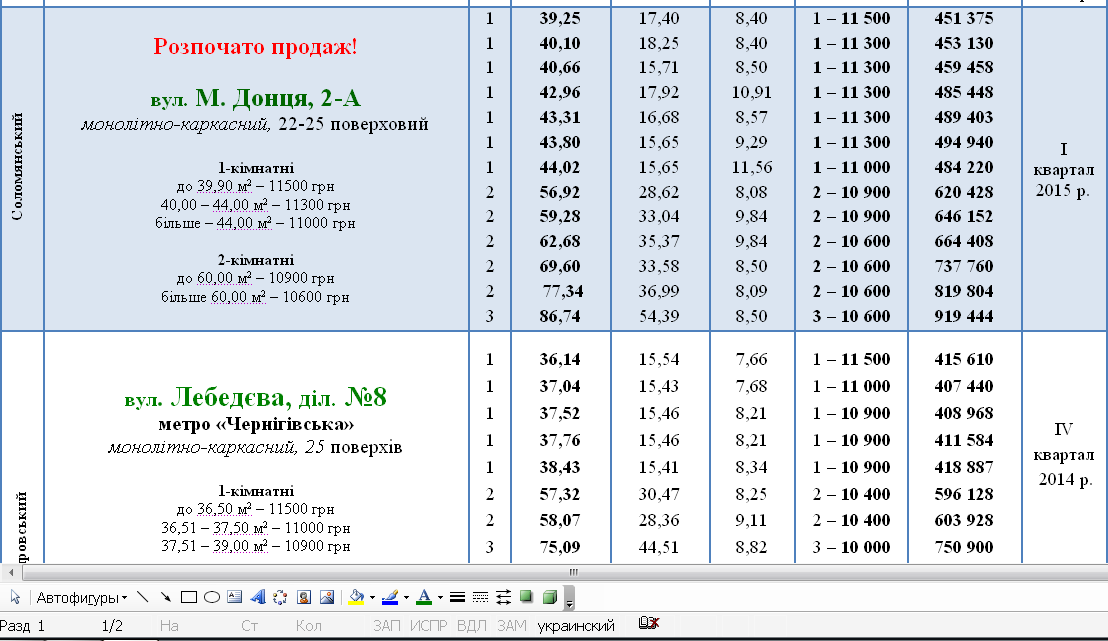Click the I квартал 2015 р. cell

tap(1063, 170)
